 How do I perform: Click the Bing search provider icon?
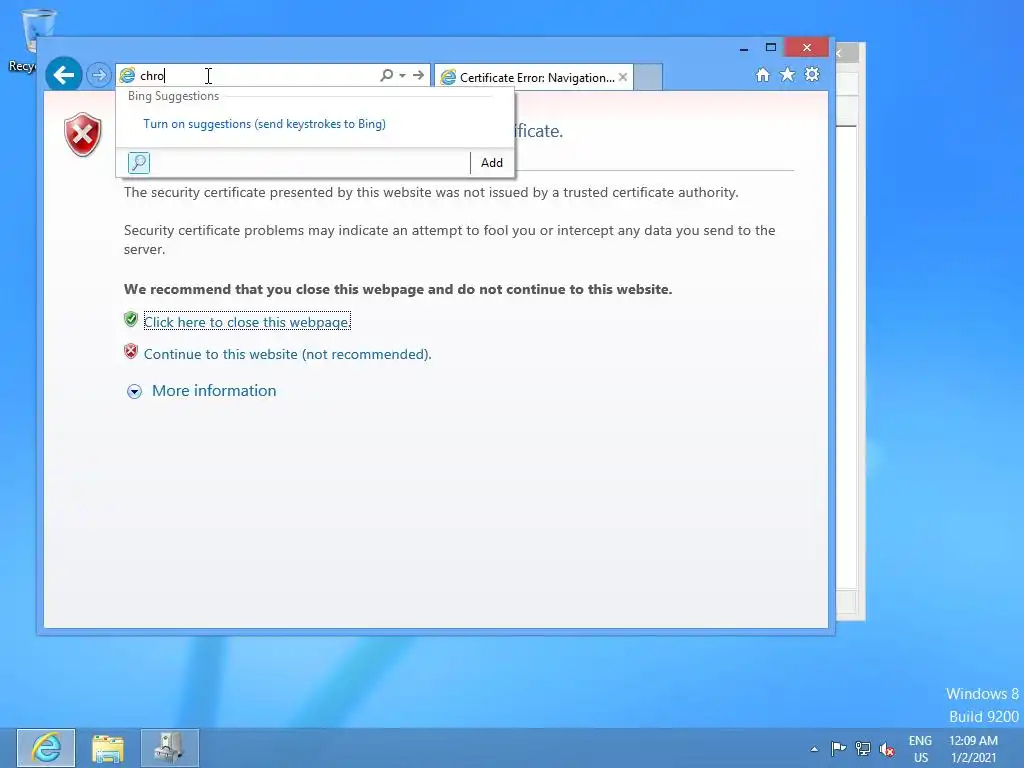138,163
